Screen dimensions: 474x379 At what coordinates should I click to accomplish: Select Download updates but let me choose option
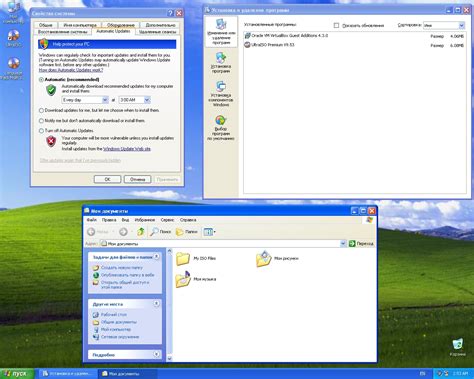pos(41,110)
